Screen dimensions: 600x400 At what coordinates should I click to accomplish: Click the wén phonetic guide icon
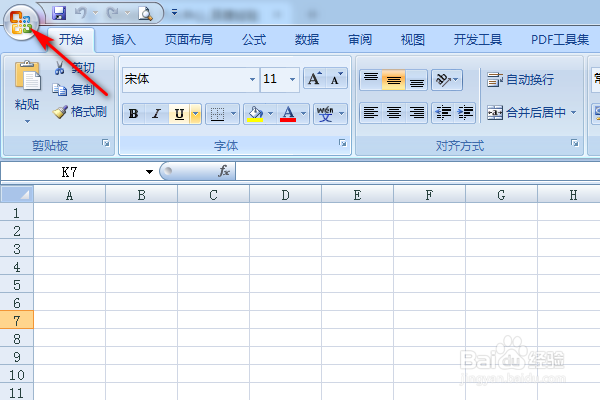click(x=325, y=114)
